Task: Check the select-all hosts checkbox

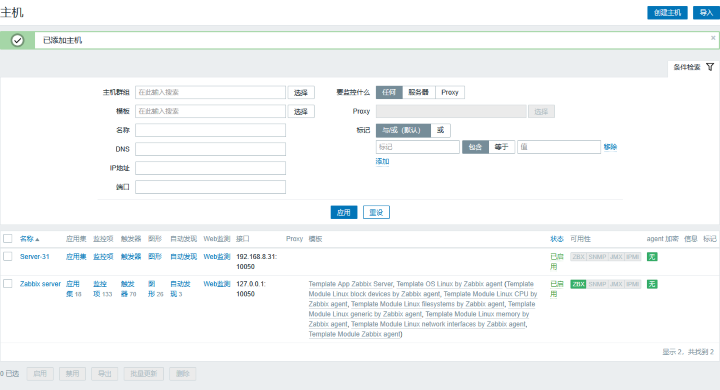Action: point(8,238)
